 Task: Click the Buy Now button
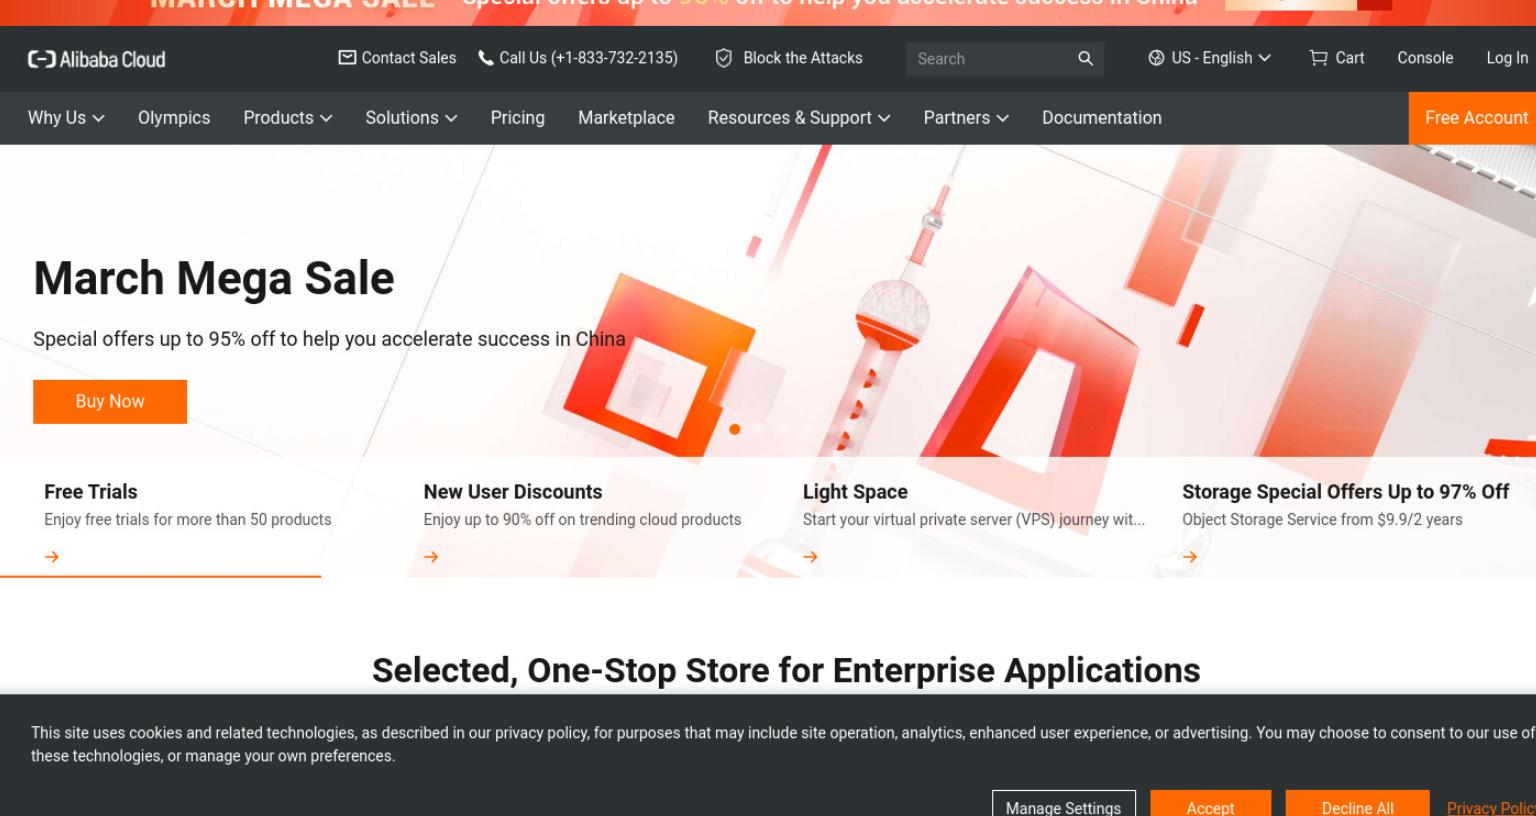pyautogui.click(x=110, y=401)
